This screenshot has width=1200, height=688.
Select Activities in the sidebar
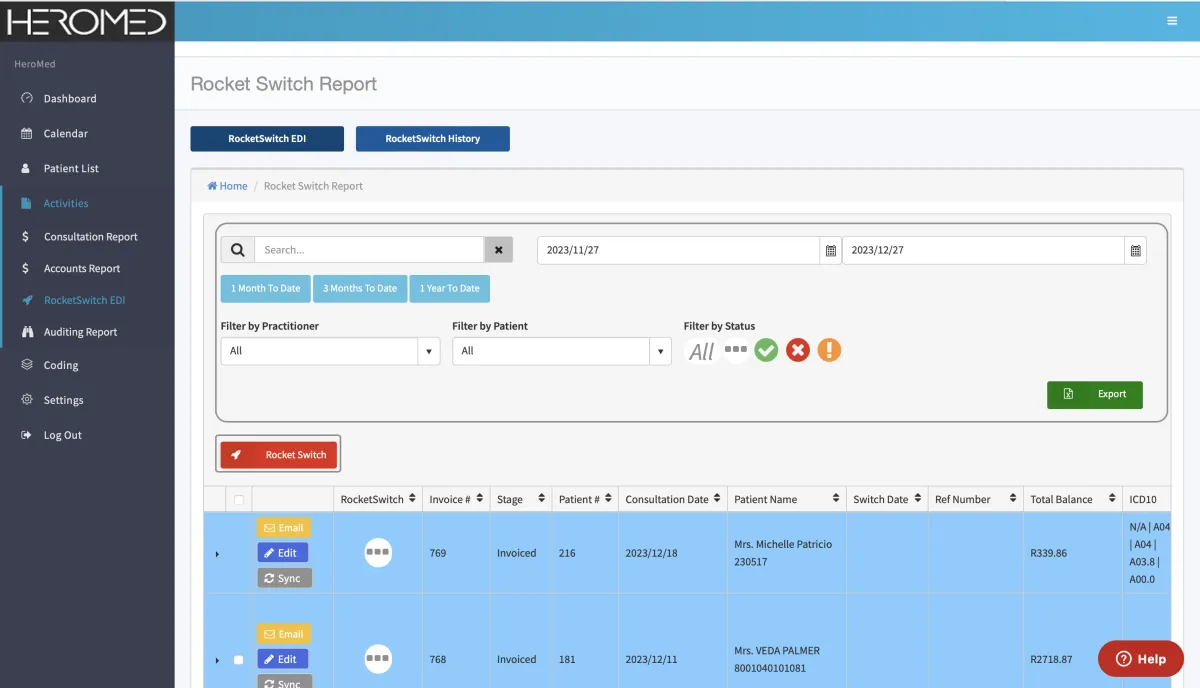[66, 204]
